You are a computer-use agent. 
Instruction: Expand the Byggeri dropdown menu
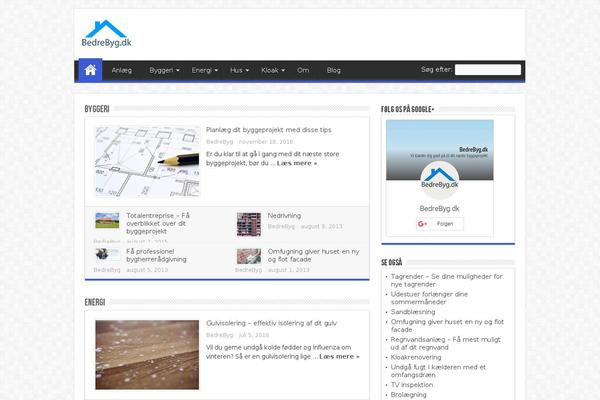tap(164, 70)
